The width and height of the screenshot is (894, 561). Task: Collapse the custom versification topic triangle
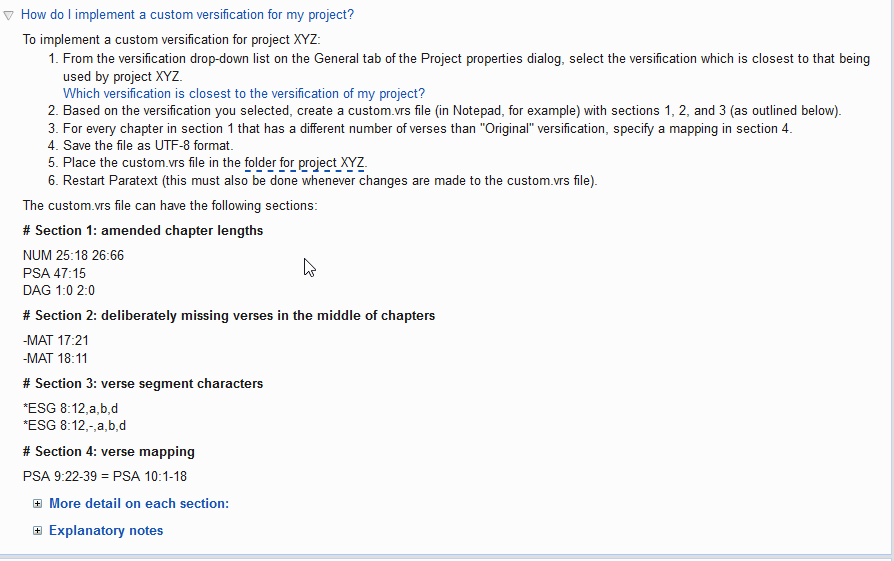[x=9, y=15]
